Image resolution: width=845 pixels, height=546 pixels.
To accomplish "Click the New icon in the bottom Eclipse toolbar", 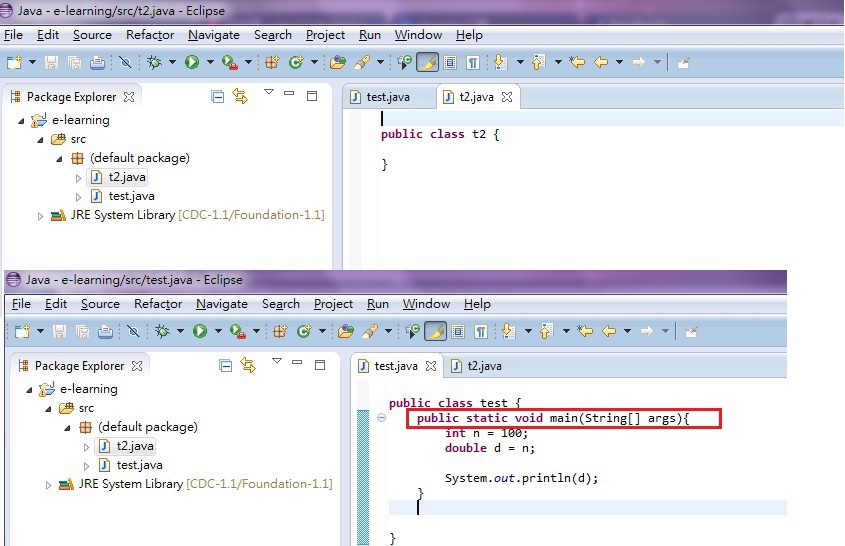I will point(23,331).
